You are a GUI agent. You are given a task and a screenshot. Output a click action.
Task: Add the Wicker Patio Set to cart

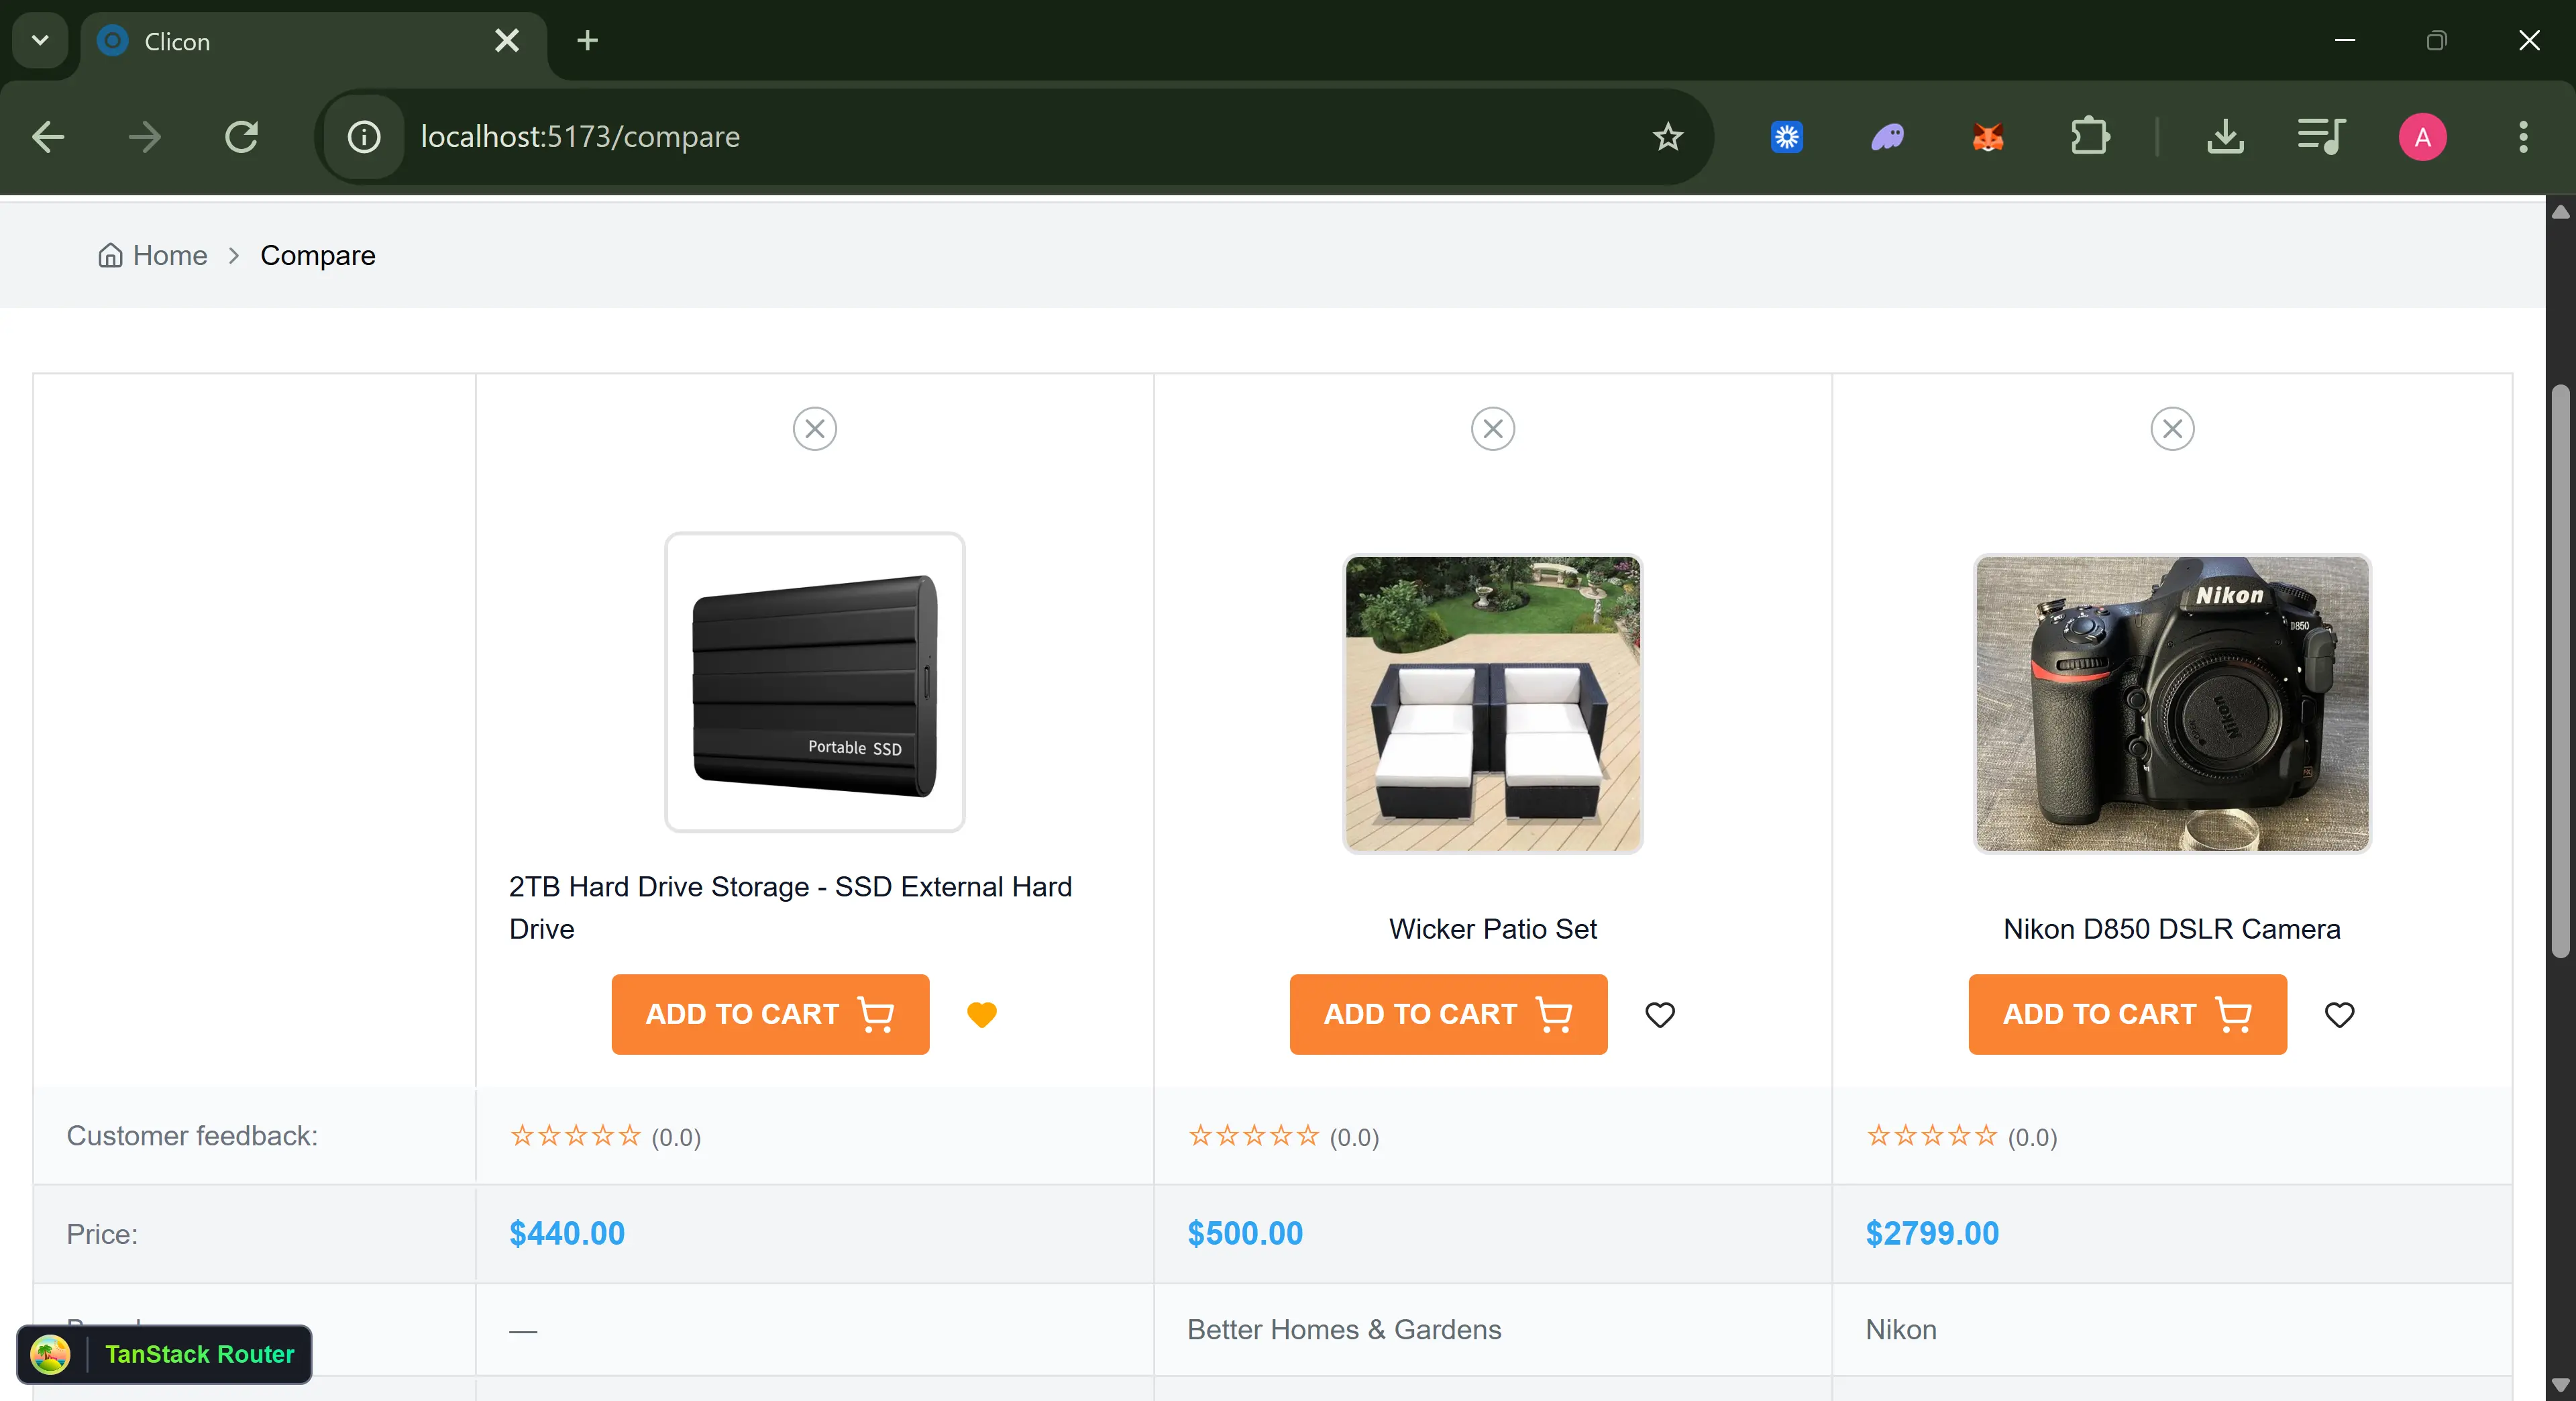(1448, 1014)
